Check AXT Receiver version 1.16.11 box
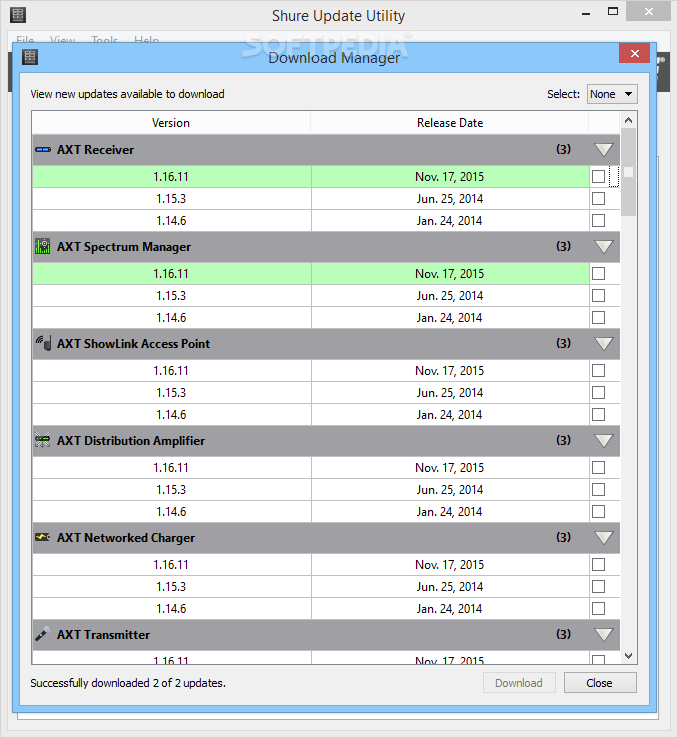This screenshot has height=738, width=678. click(x=598, y=176)
